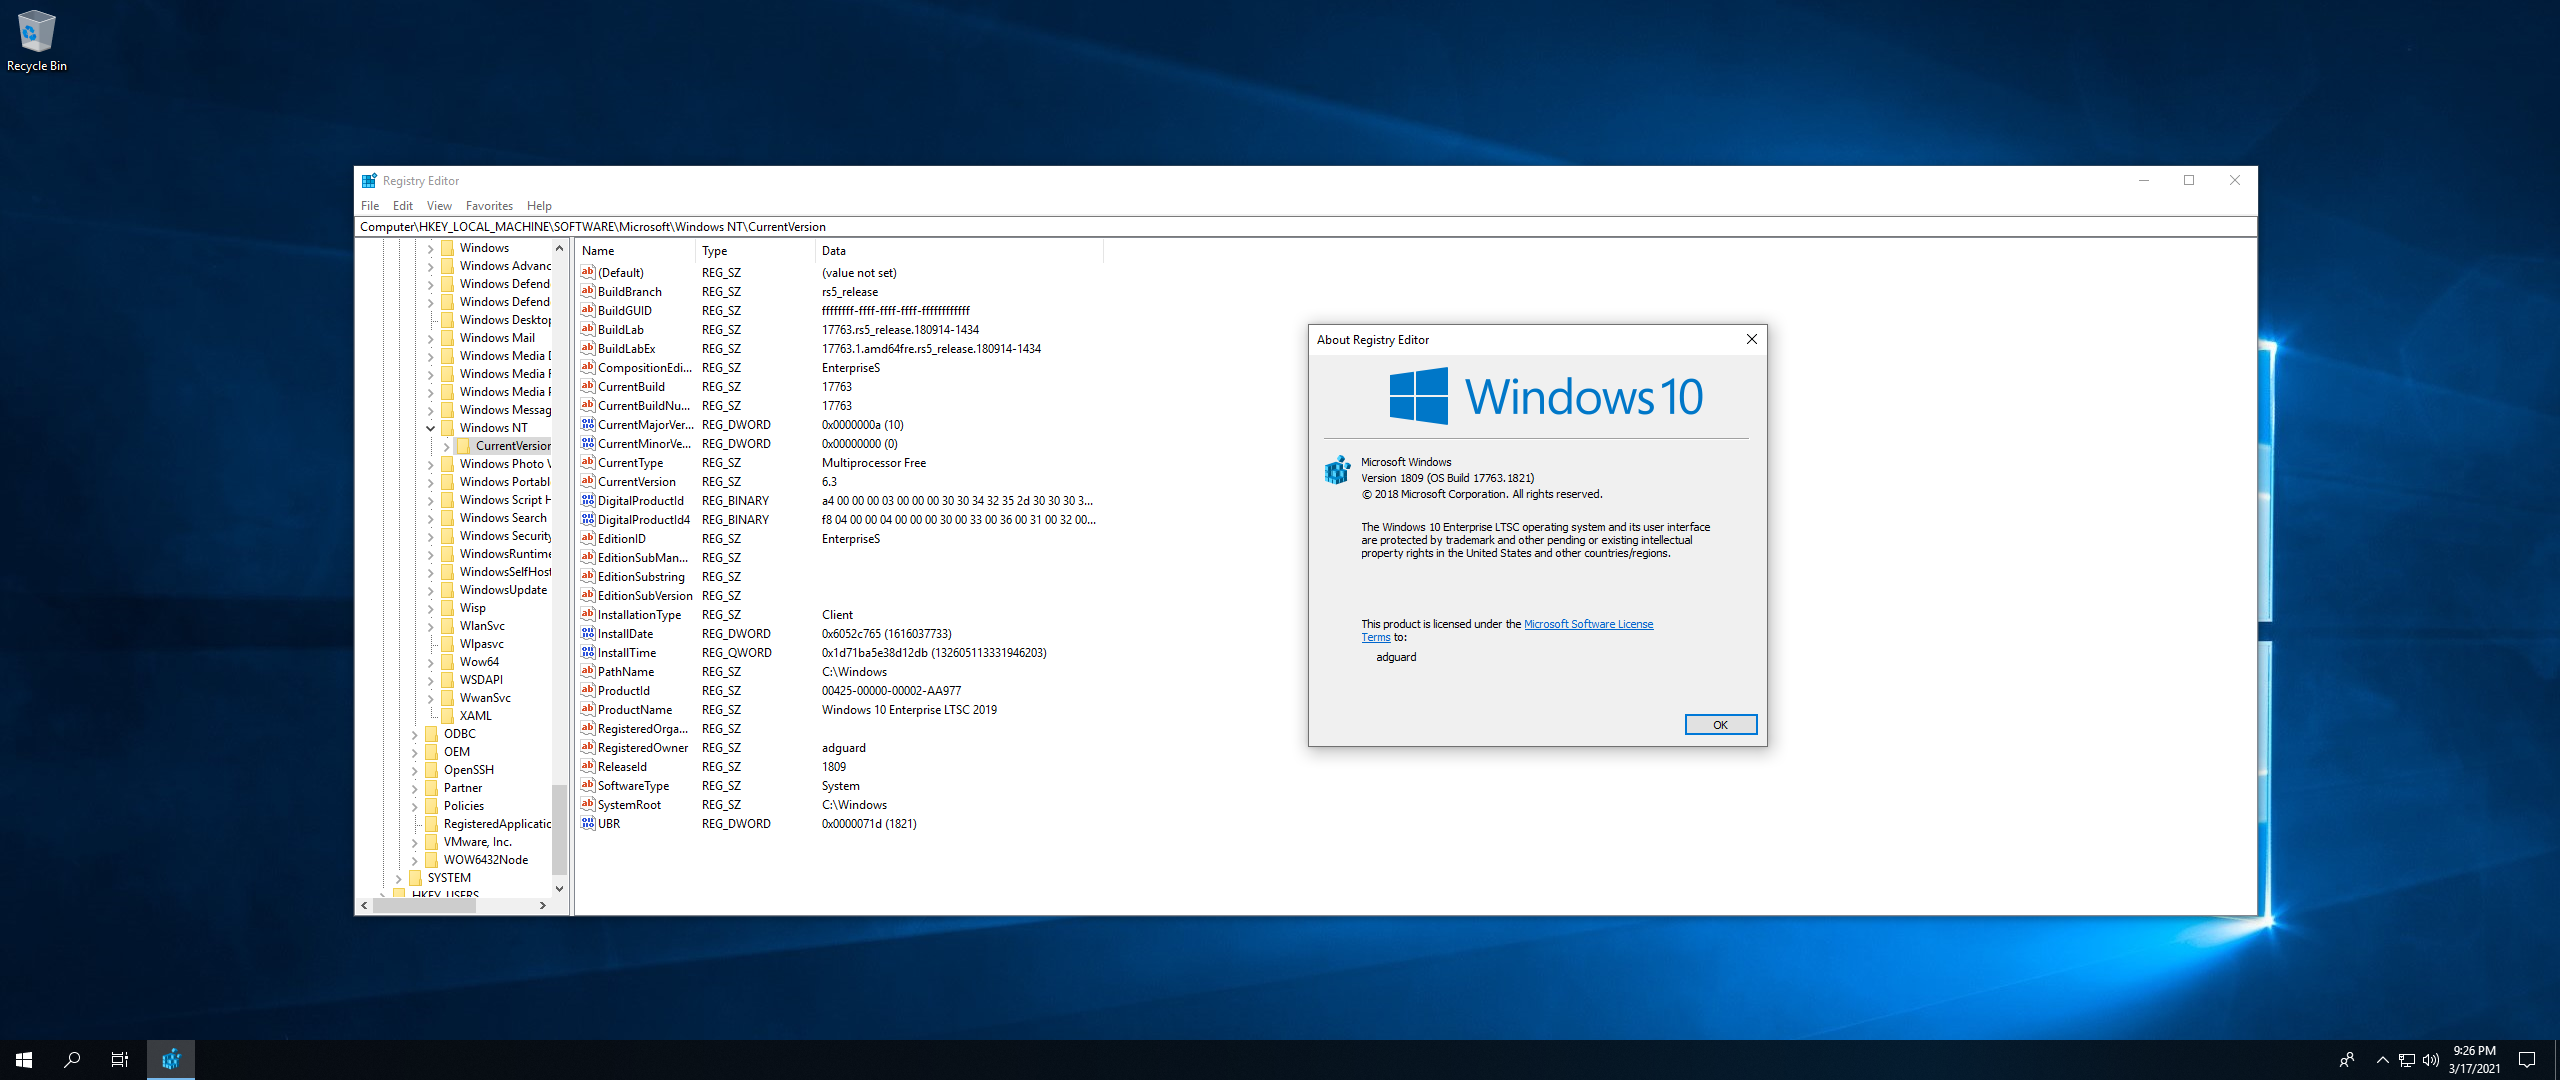Click the tree horizontal scrollbar right arrow
Image resolution: width=2560 pixels, height=1080 pixels.
pyautogui.click(x=543, y=905)
